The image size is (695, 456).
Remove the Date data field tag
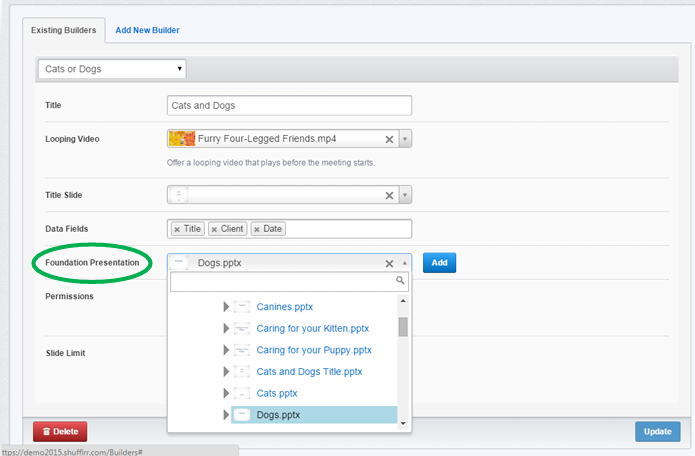click(257, 229)
